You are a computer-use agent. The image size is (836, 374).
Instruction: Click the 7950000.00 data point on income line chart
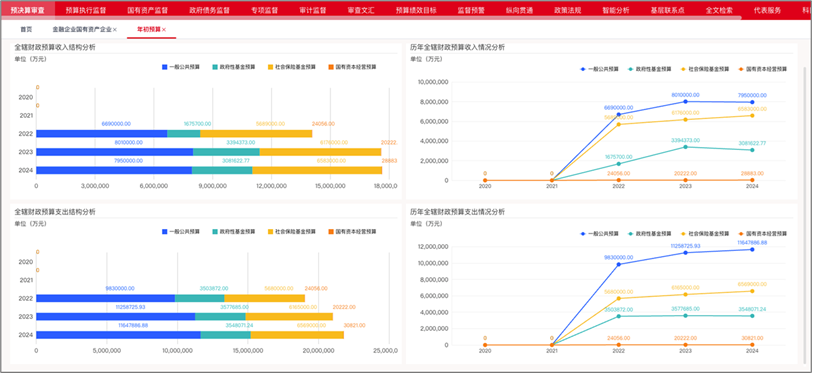[752, 102]
